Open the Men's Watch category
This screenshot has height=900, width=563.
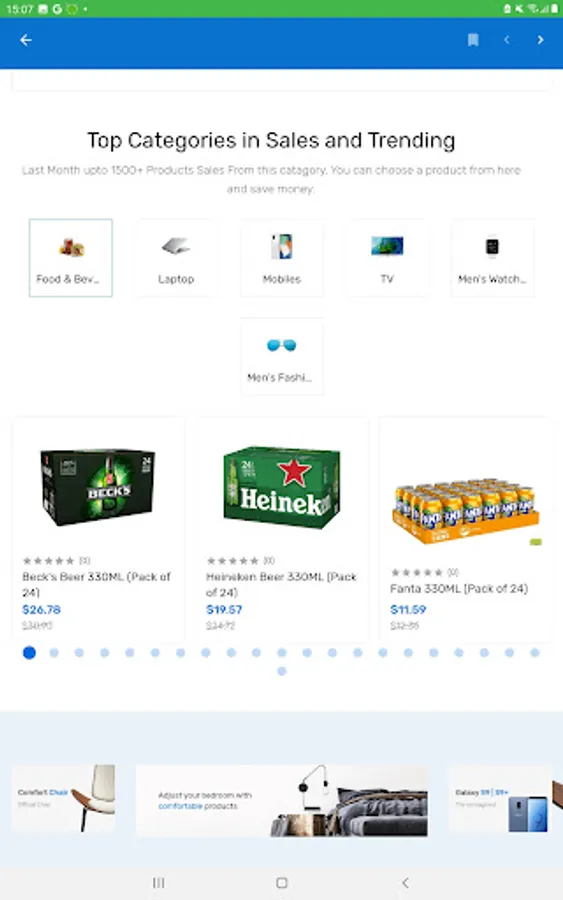[492, 258]
